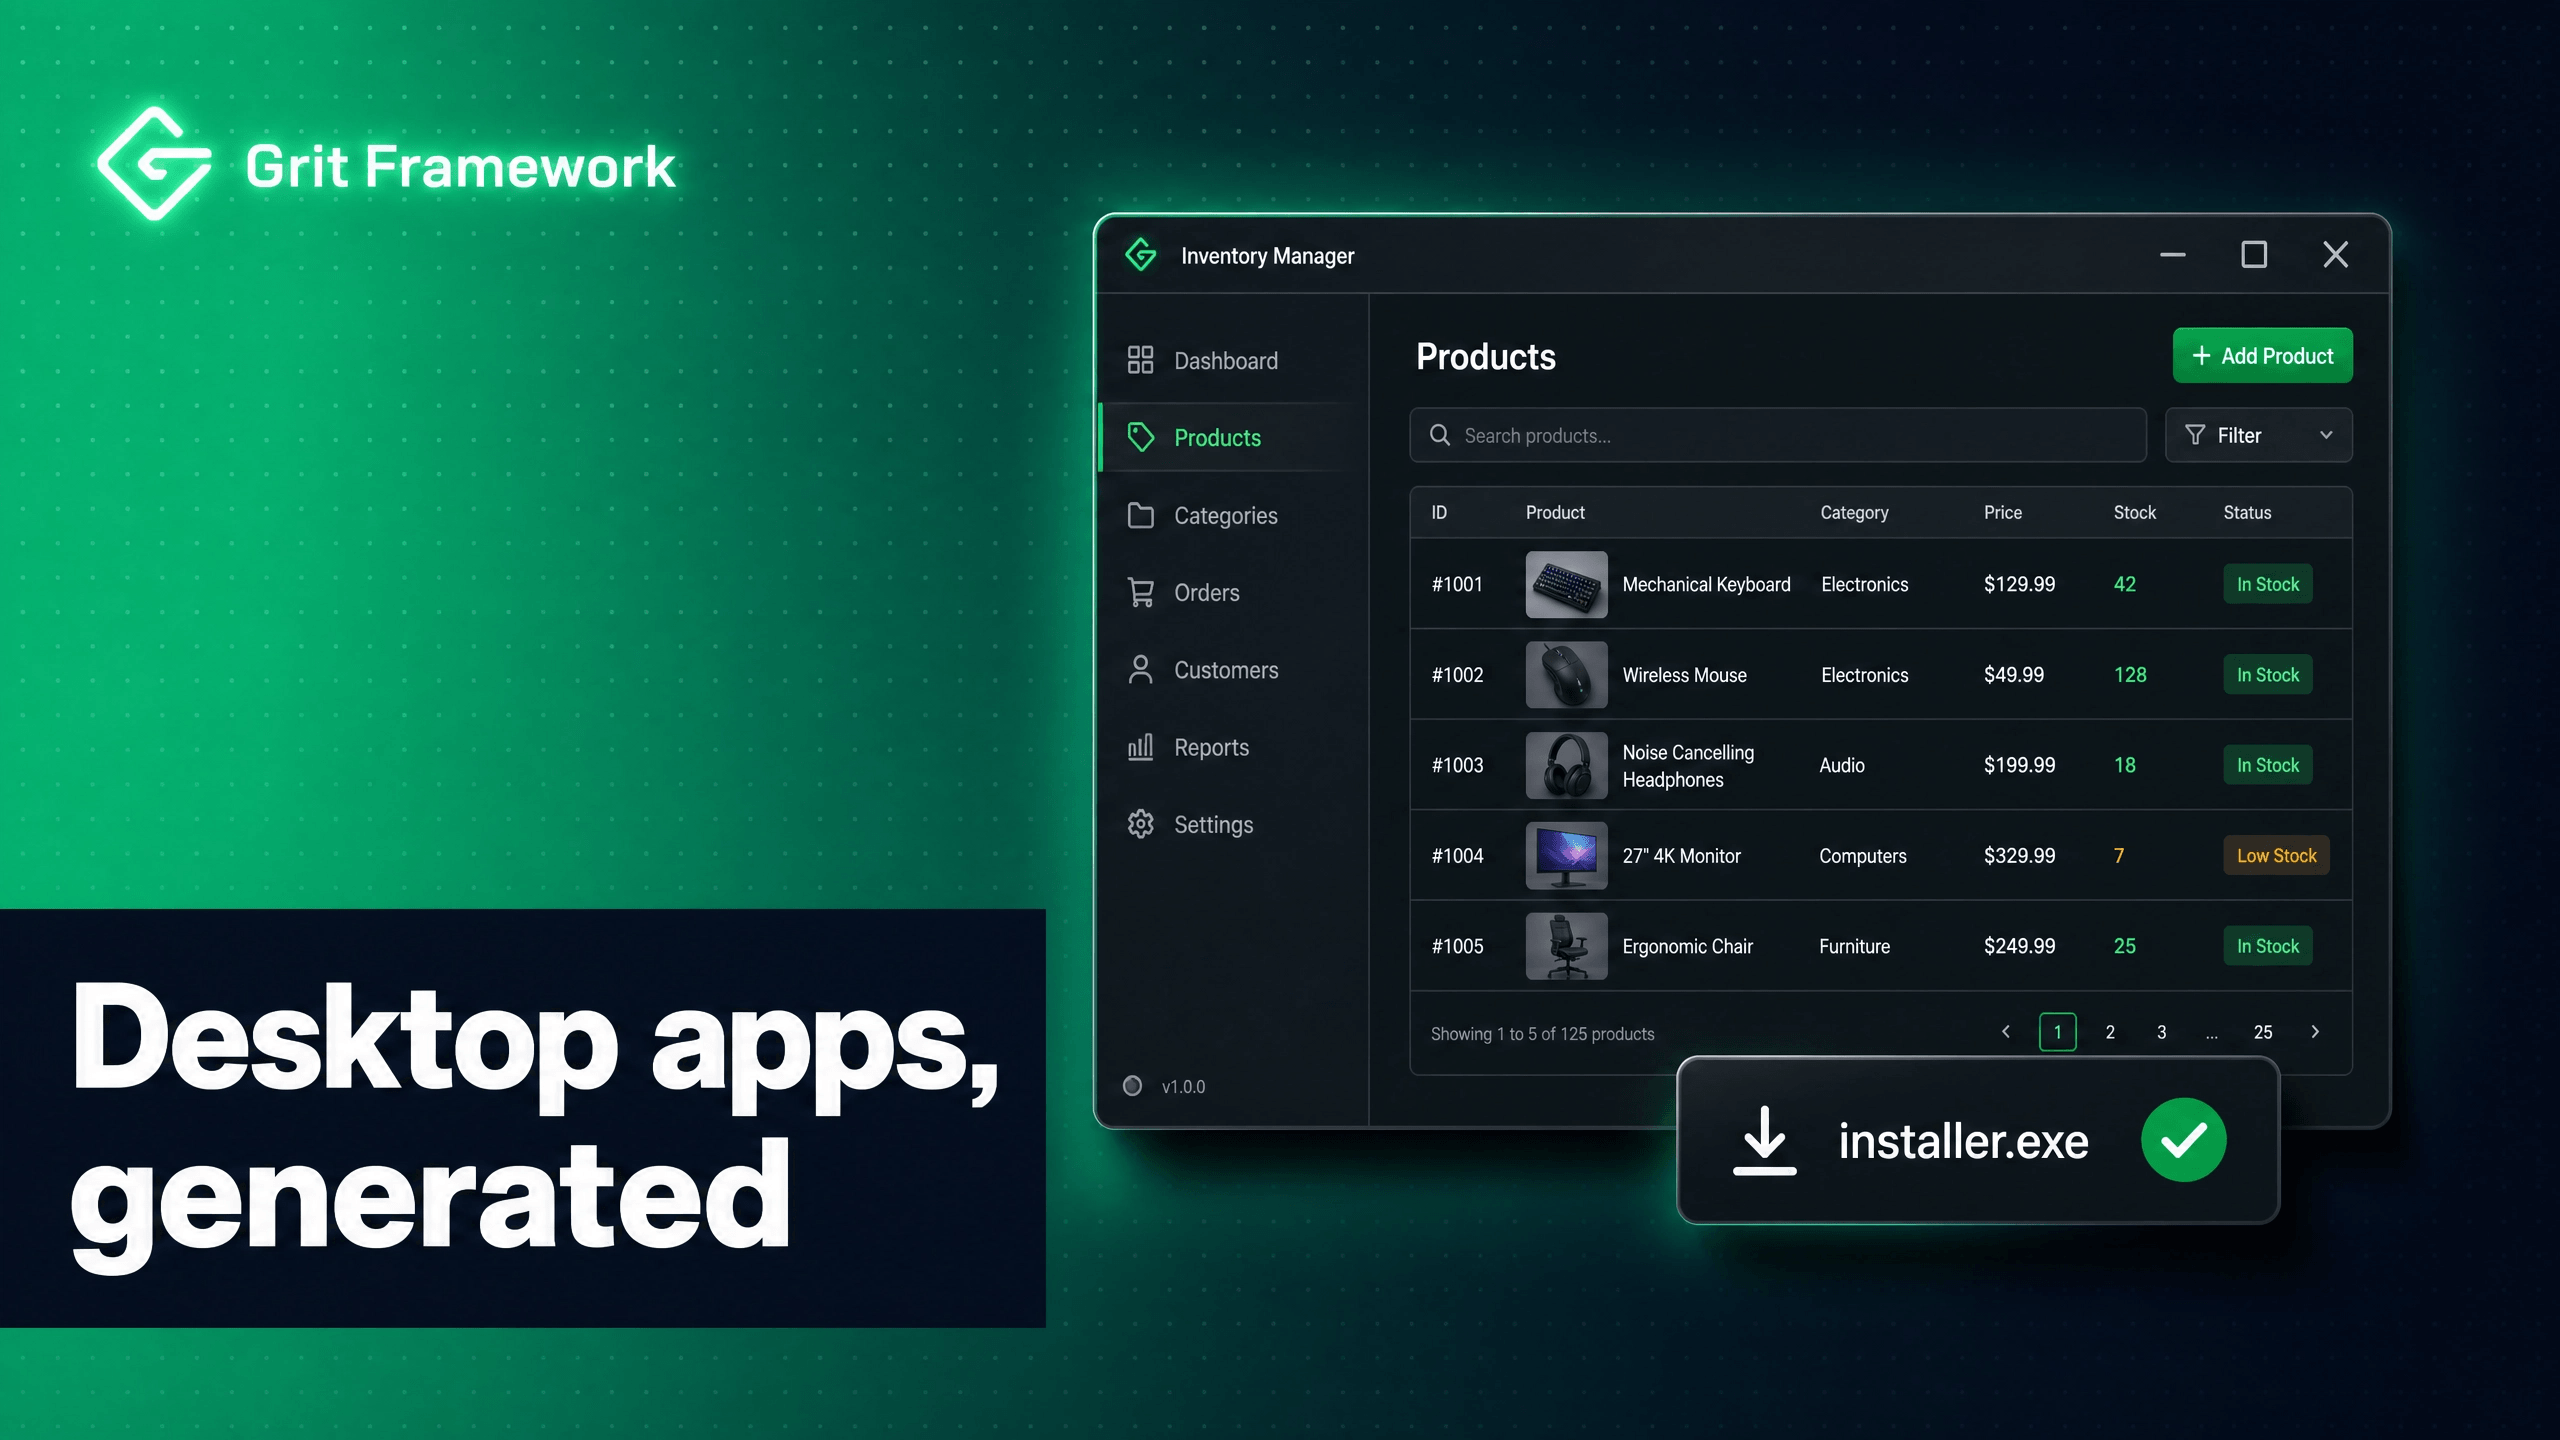
Task: Open the Noise Cancelling Headphones thumbnail
Action: pyautogui.click(x=1566, y=765)
